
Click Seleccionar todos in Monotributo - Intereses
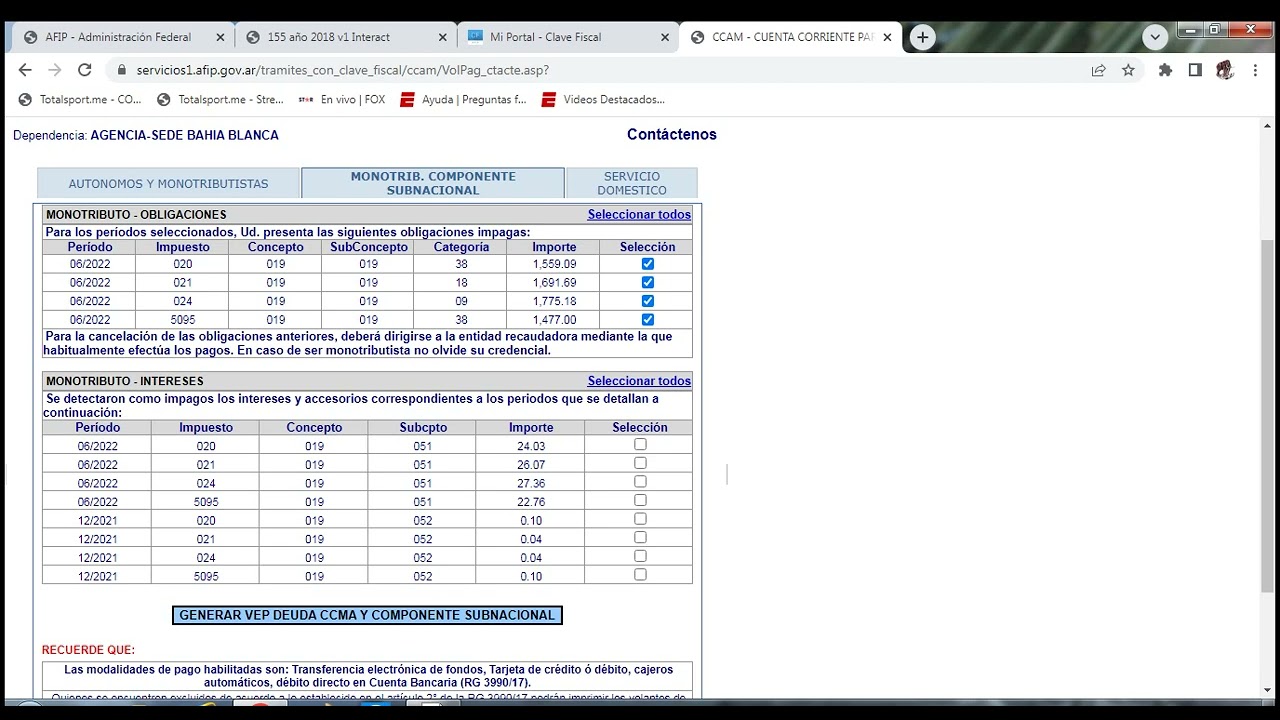[639, 381]
